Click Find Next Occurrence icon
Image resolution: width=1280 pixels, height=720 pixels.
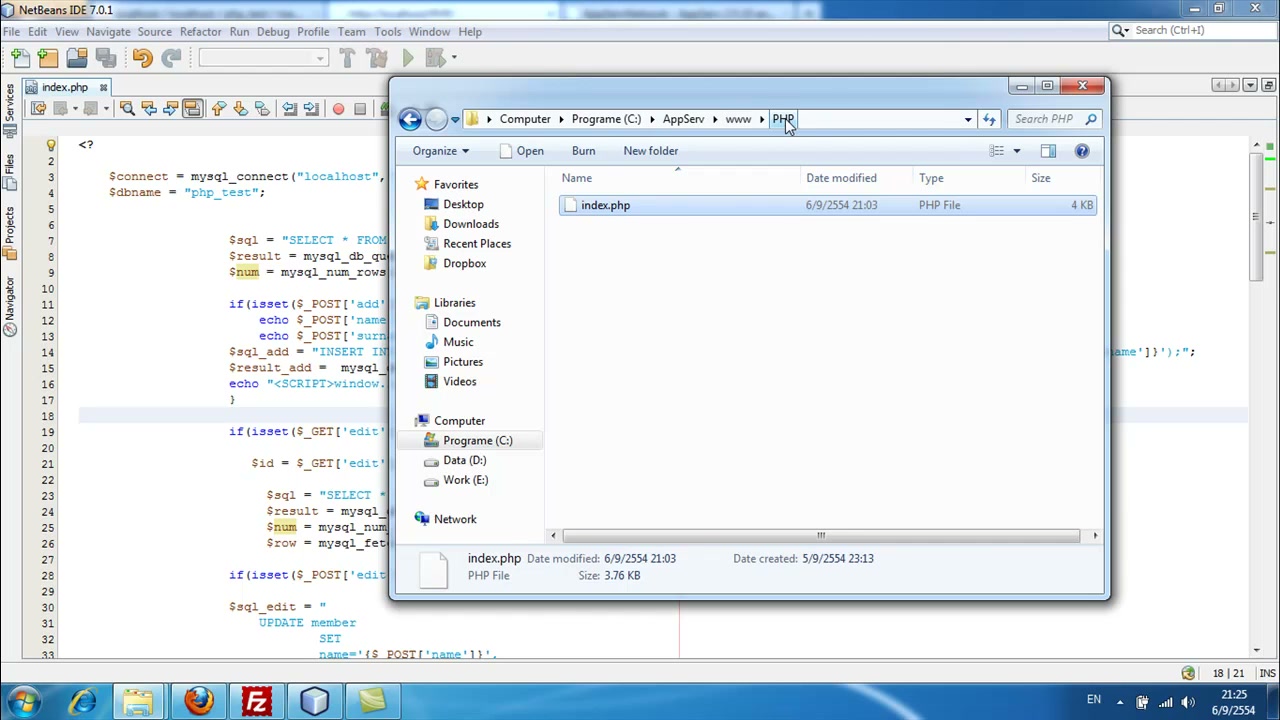171,108
